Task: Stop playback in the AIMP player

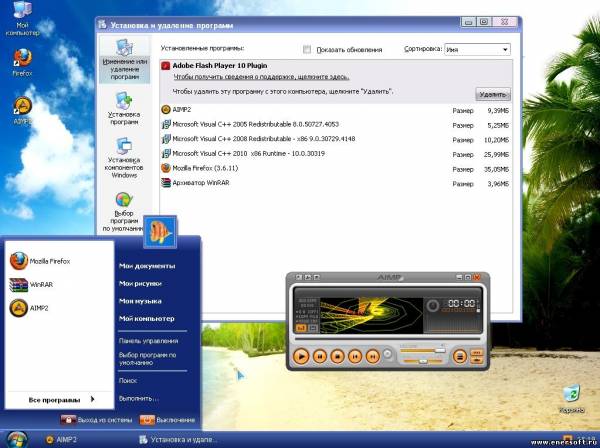Action: 337,357
